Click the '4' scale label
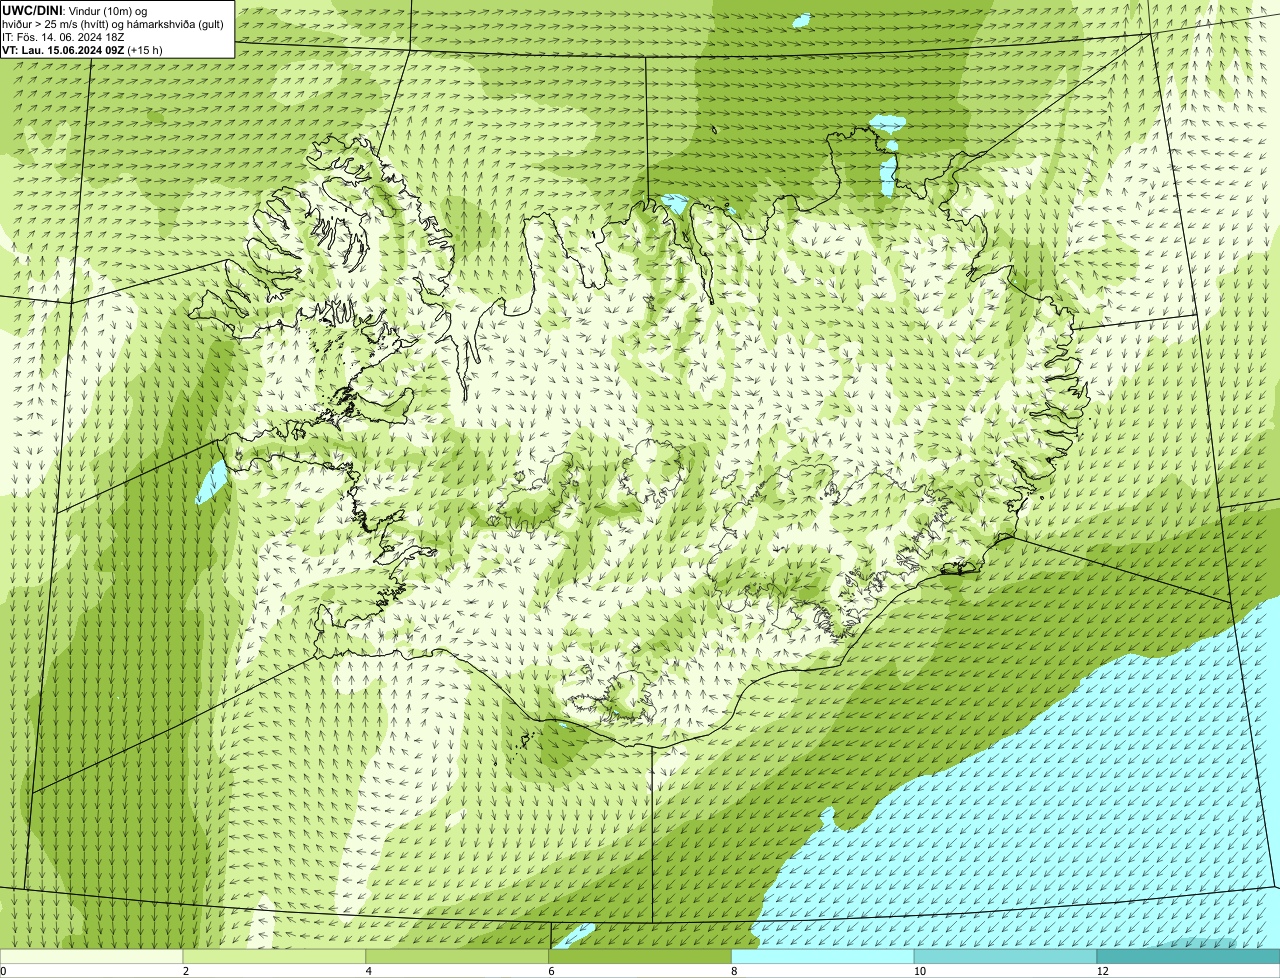The image size is (1280, 978). click(368, 971)
